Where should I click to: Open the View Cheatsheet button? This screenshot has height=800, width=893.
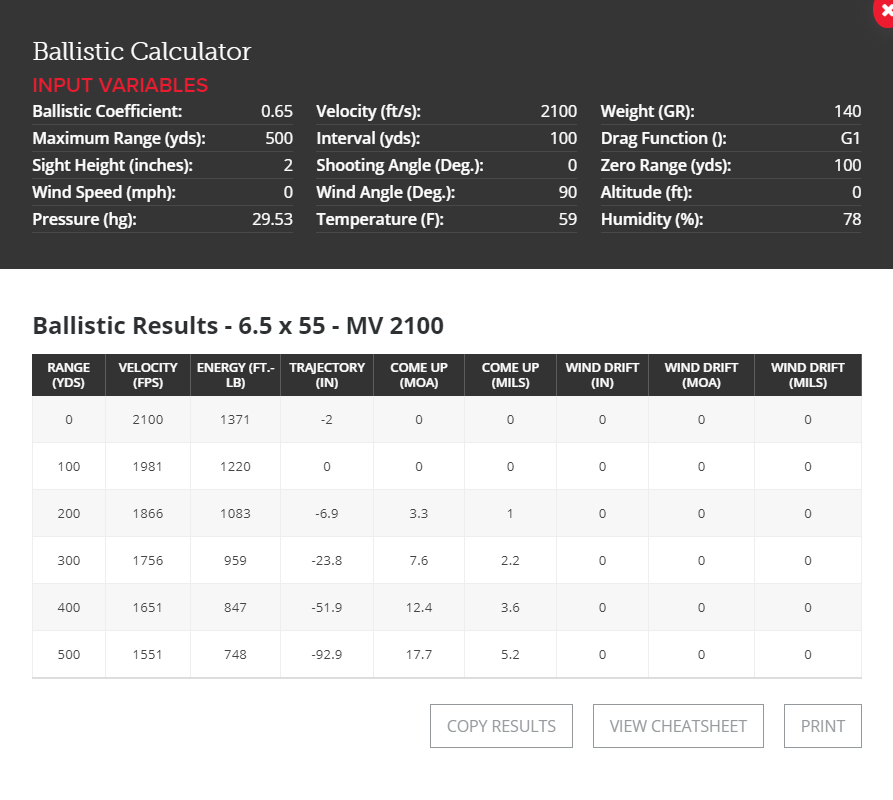point(678,726)
